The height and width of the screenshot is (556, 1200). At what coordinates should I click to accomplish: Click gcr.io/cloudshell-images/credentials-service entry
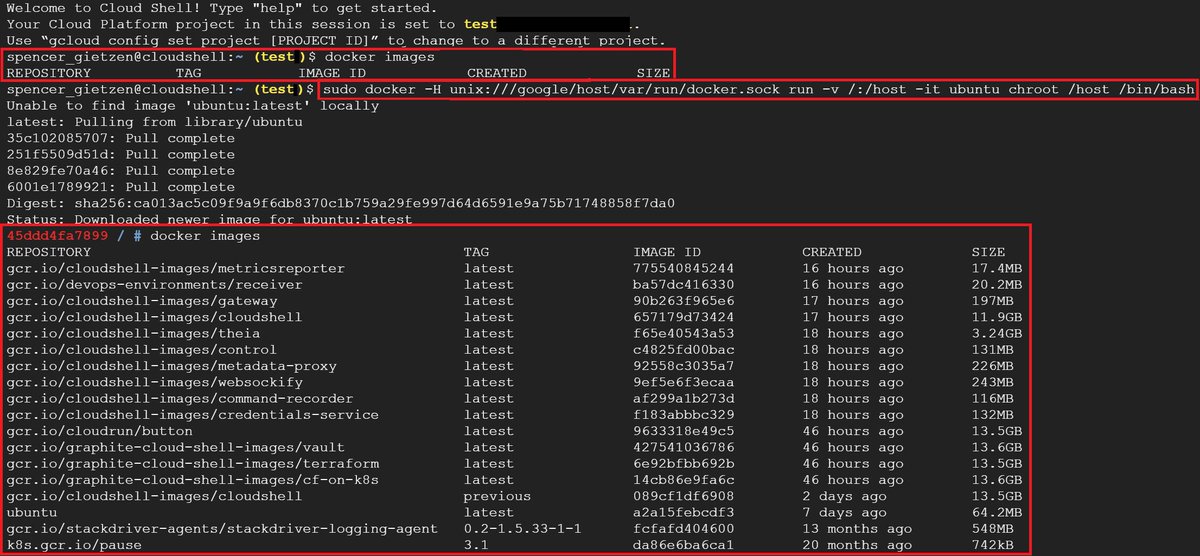click(192, 414)
